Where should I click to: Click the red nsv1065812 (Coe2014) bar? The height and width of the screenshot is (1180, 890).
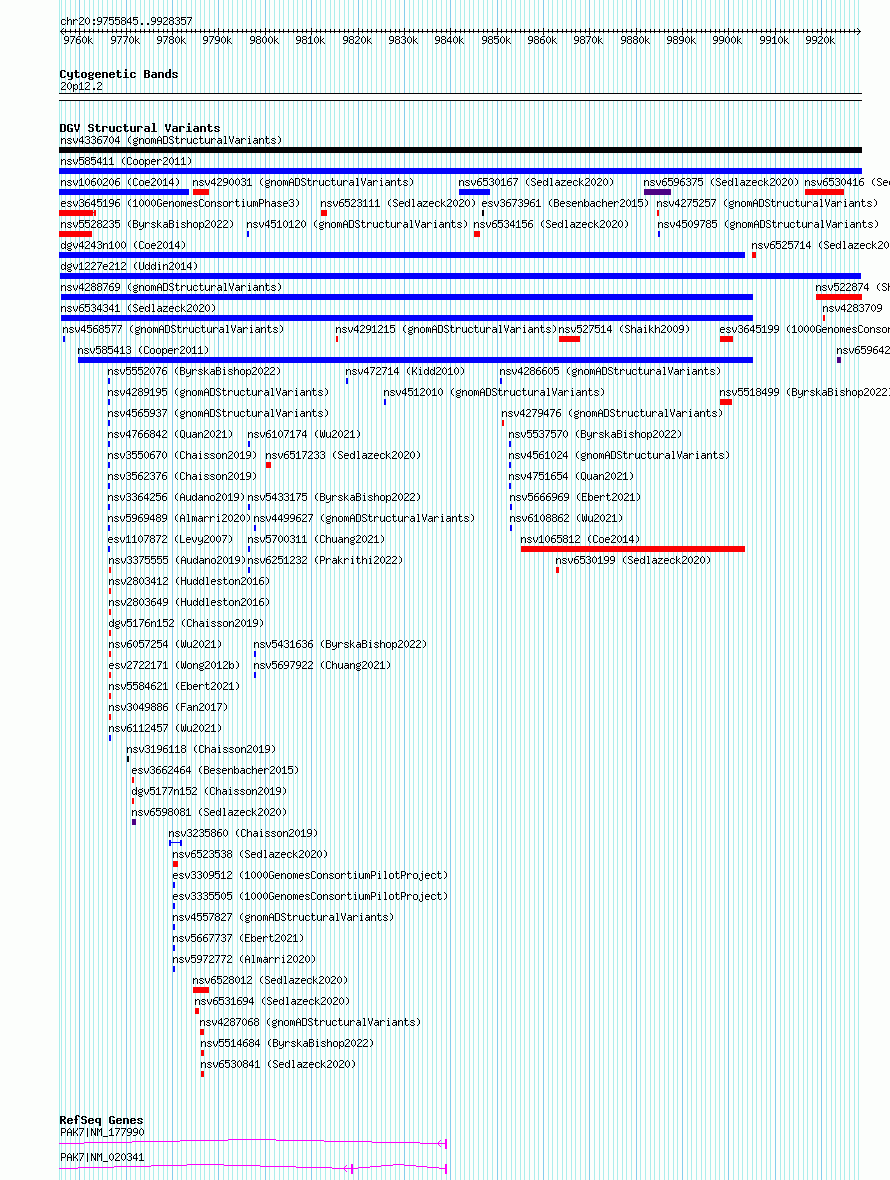[633, 549]
